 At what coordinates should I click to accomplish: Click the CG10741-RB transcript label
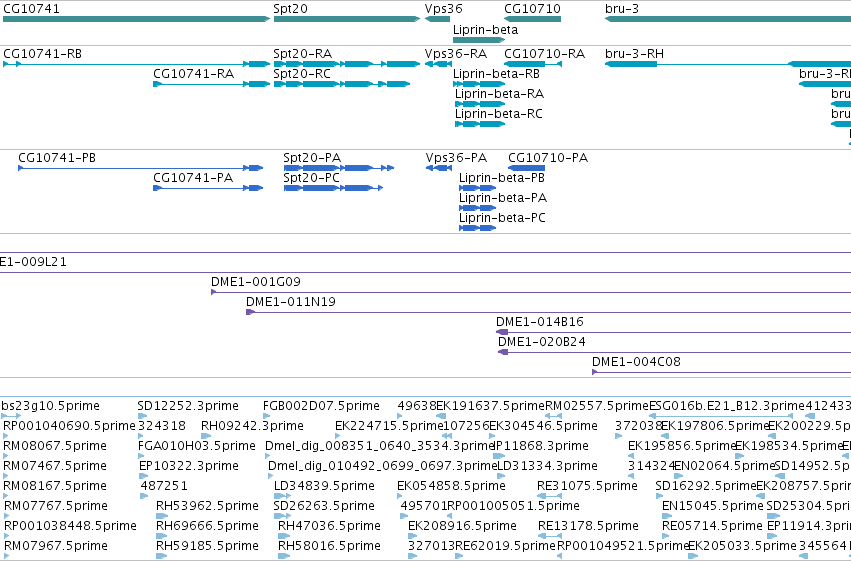coord(43,54)
